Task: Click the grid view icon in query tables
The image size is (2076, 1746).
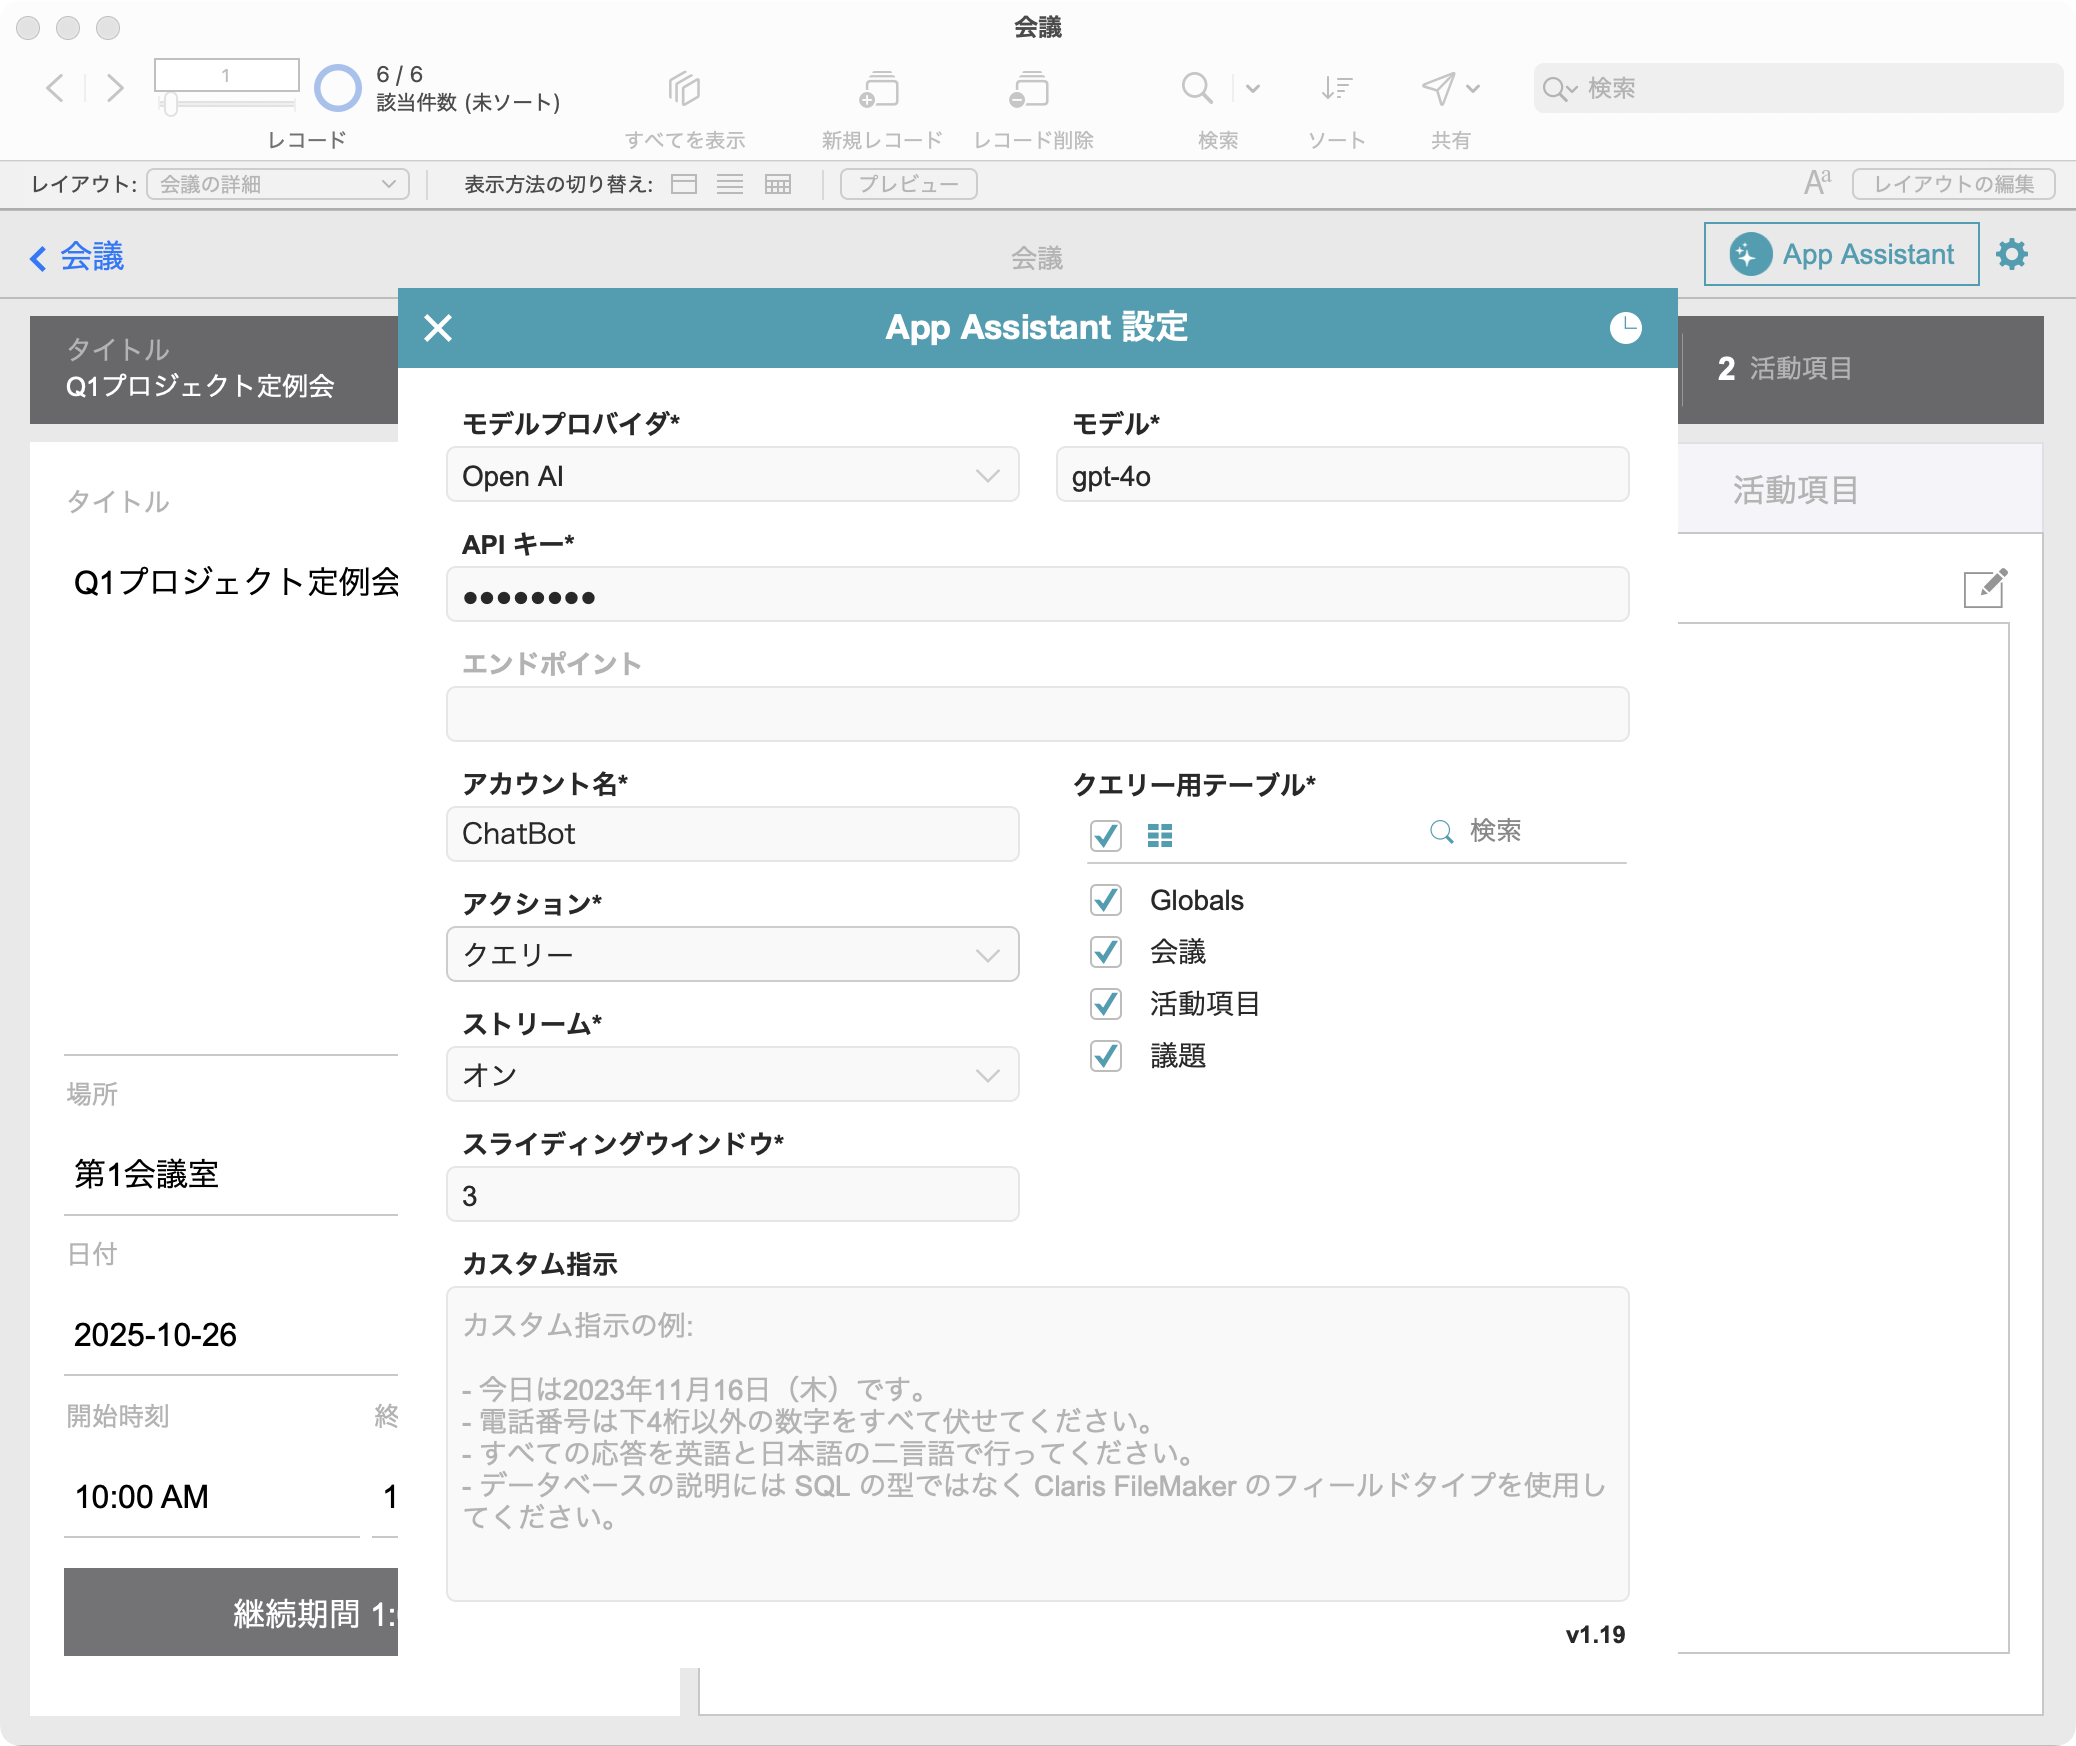Action: point(1160,835)
